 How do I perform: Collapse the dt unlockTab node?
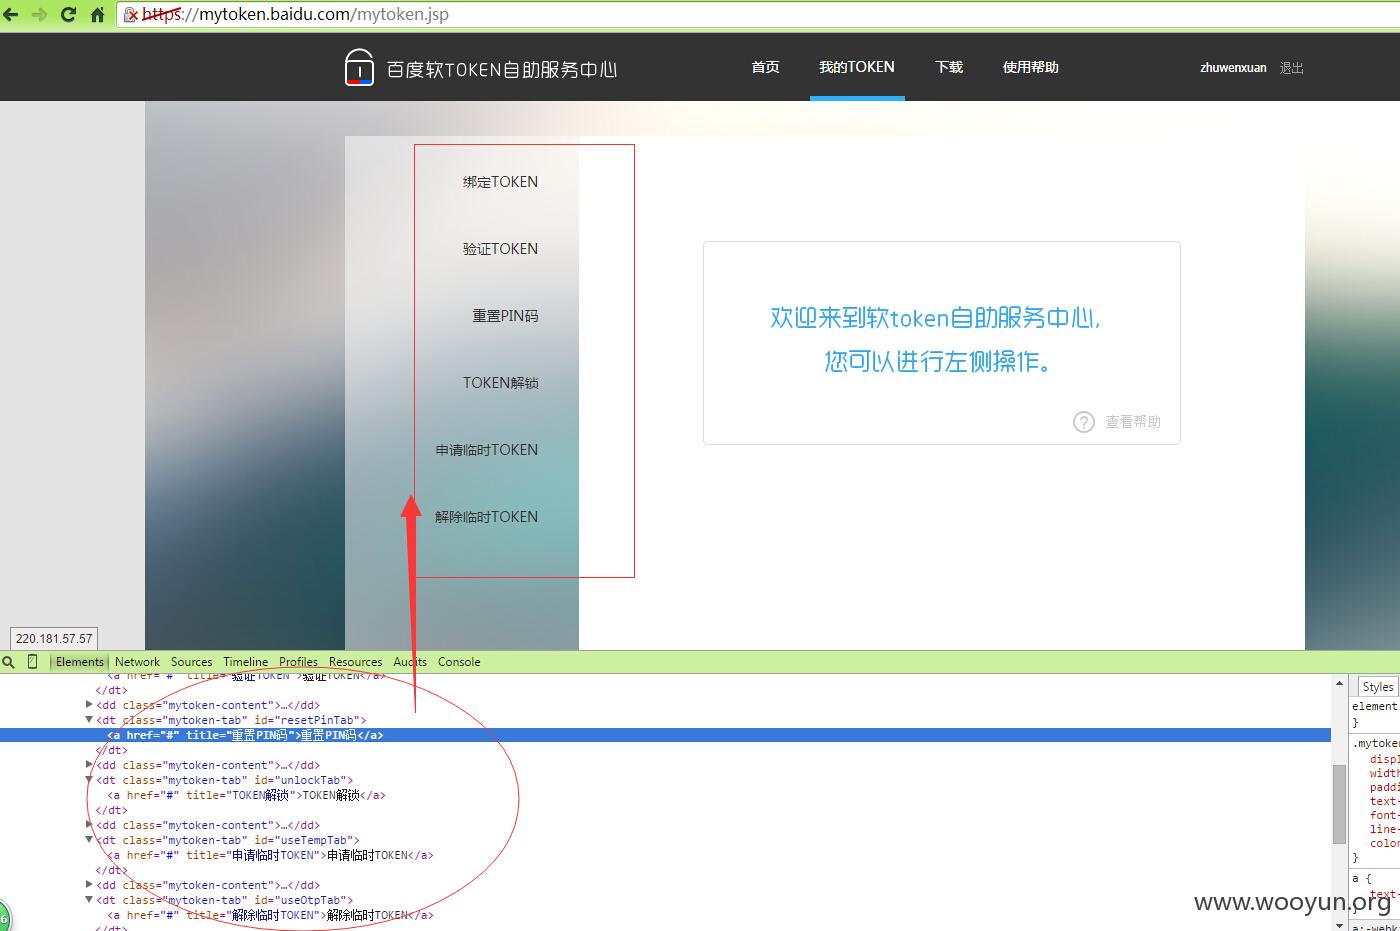(x=89, y=780)
